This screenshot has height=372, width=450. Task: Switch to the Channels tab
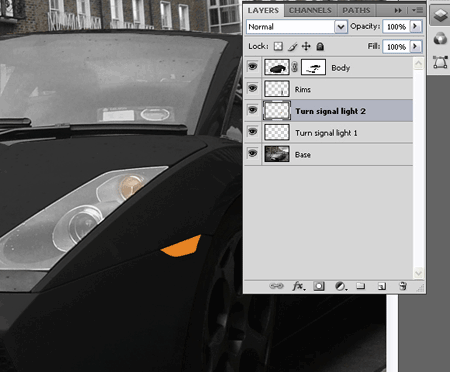click(x=310, y=11)
